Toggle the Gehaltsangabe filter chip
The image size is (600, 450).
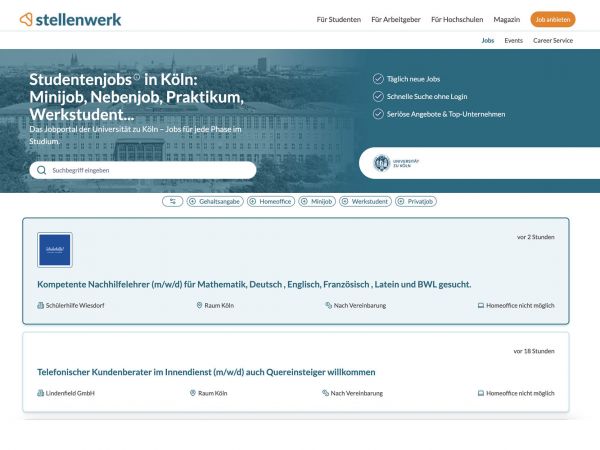tap(215, 201)
